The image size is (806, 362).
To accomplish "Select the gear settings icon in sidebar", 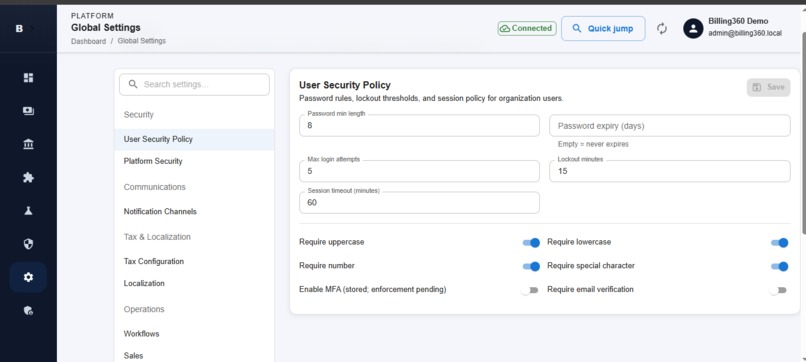I will [x=28, y=277].
